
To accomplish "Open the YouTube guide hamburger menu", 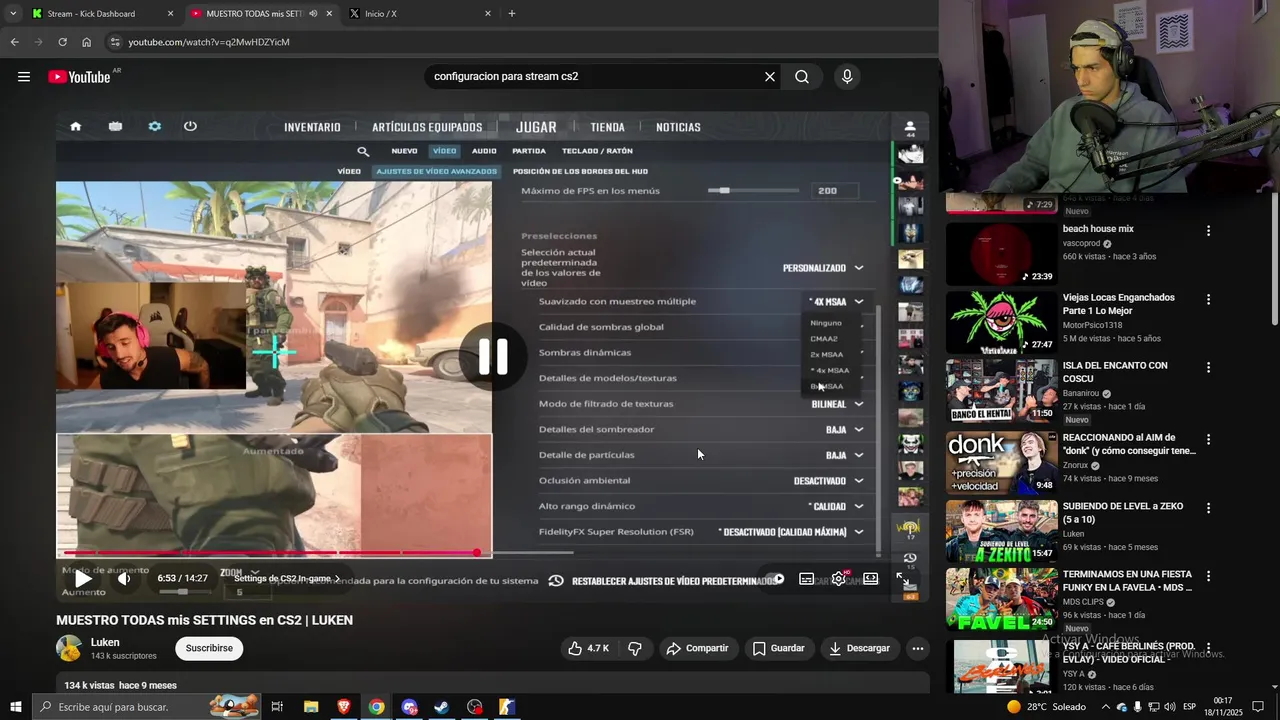I will [24, 77].
